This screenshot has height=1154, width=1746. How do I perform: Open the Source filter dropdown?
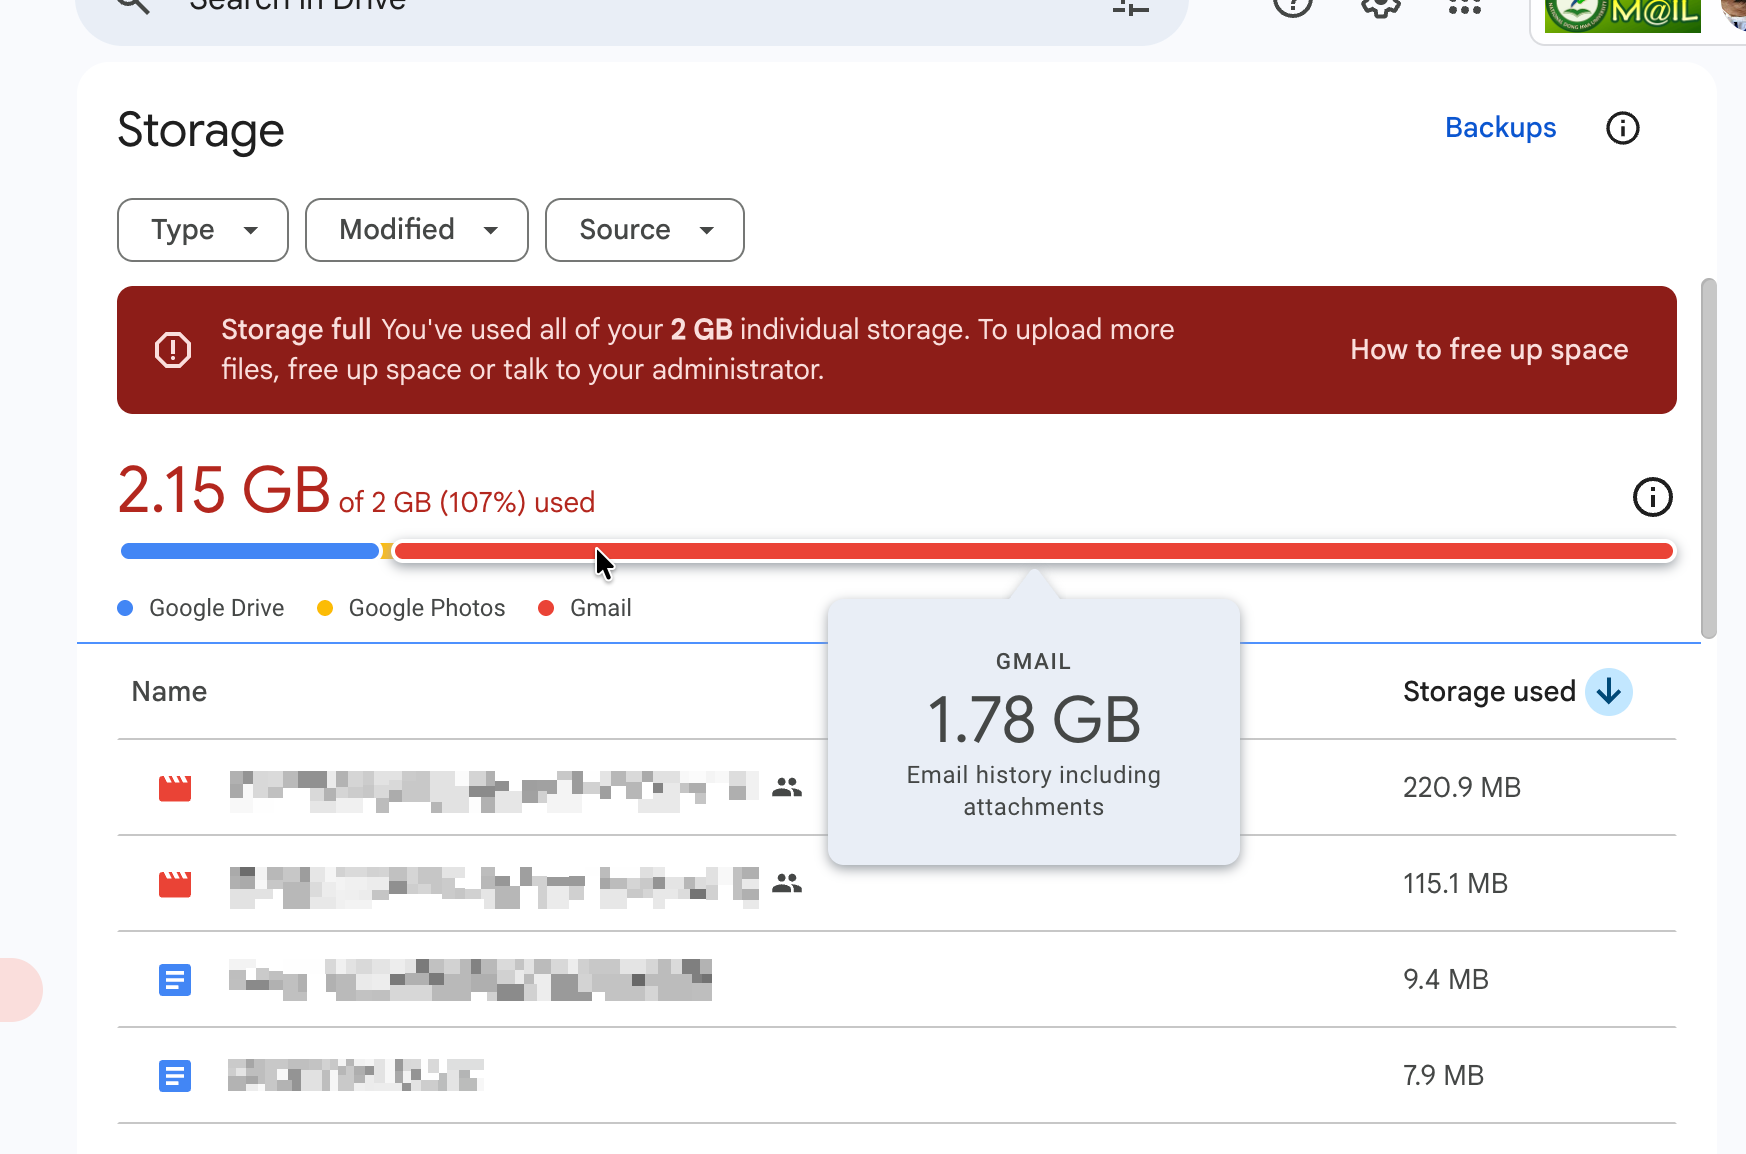pyautogui.click(x=644, y=230)
